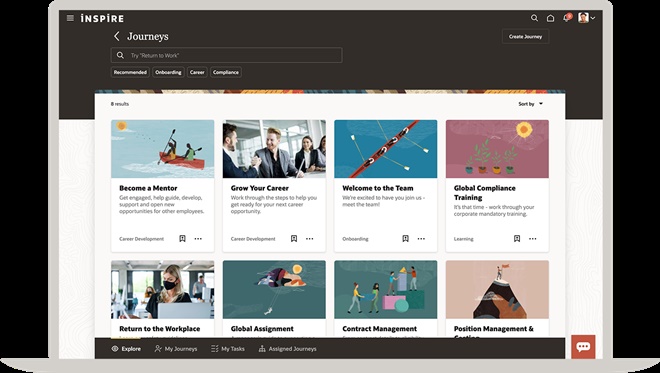Open ellipsis menu on Global Compliance Training
The height and width of the screenshot is (373, 660).
(532, 239)
